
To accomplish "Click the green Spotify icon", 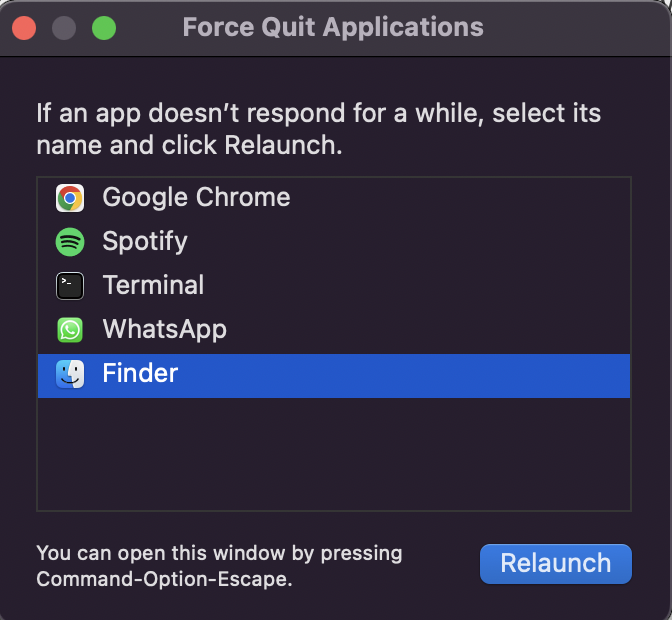I will click(x=70, y=242).
